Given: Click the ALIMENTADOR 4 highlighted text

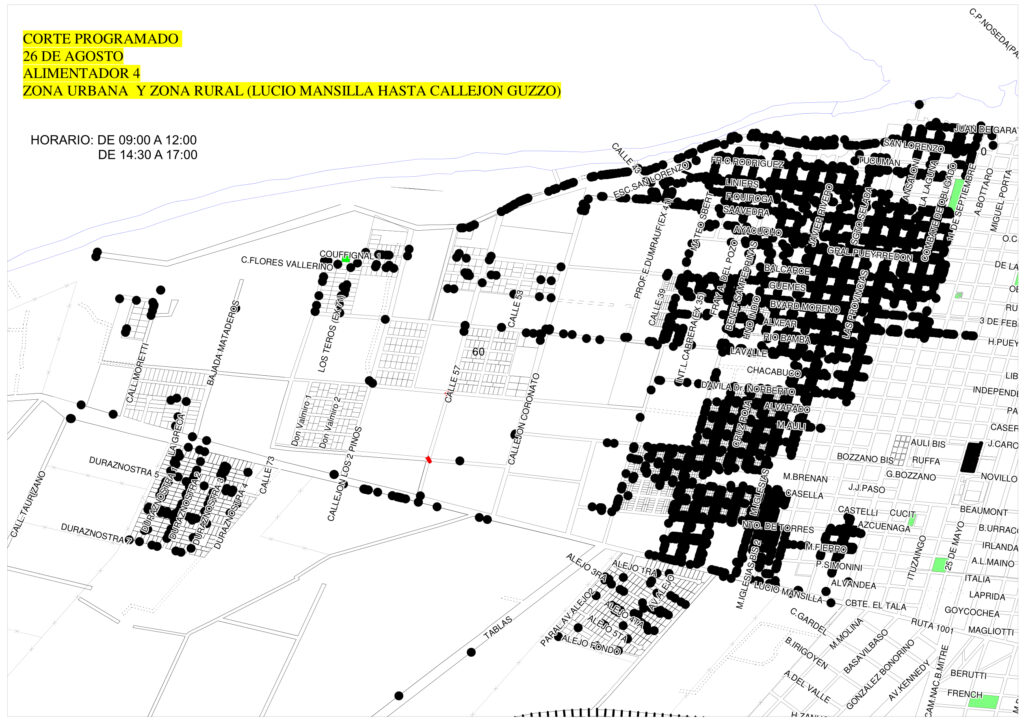Looking at the screenshot, I should [81, 73].
